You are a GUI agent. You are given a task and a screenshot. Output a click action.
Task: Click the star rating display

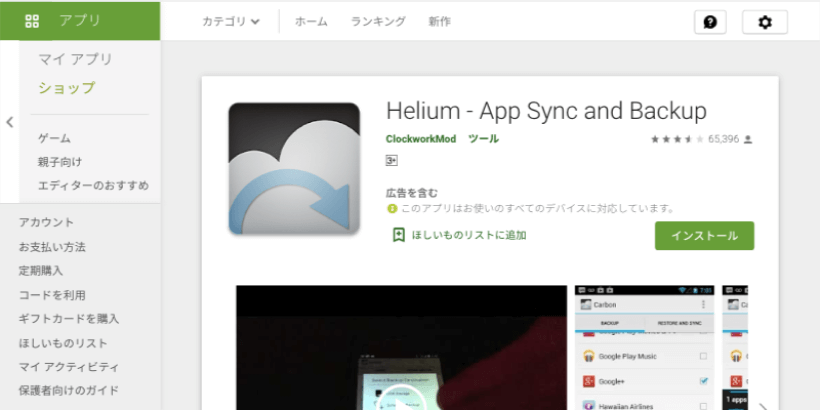677,139
